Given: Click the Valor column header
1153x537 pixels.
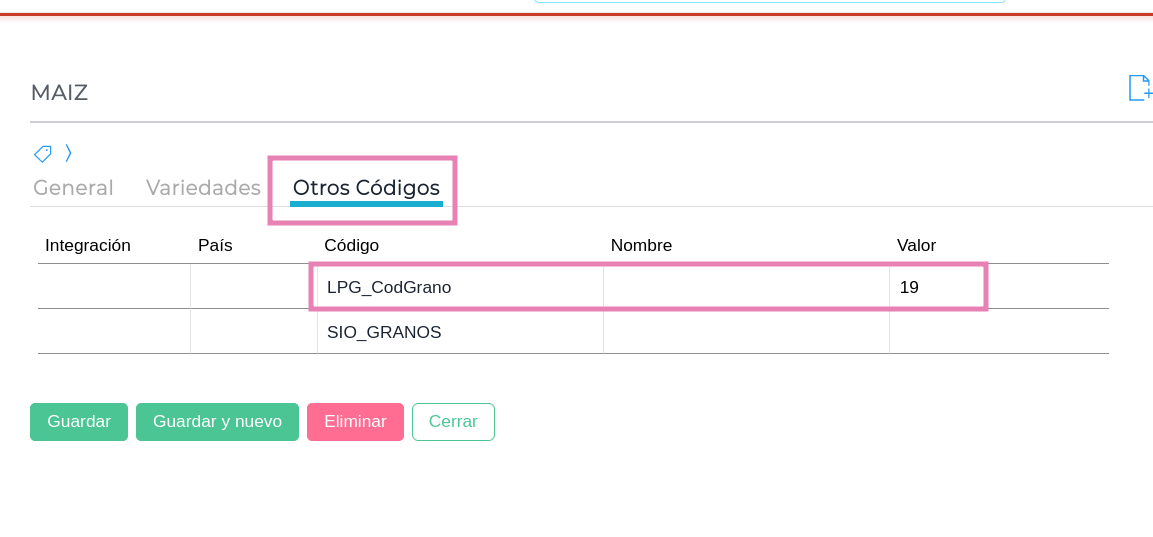Looking at the screenshot, I should point(916,245).
